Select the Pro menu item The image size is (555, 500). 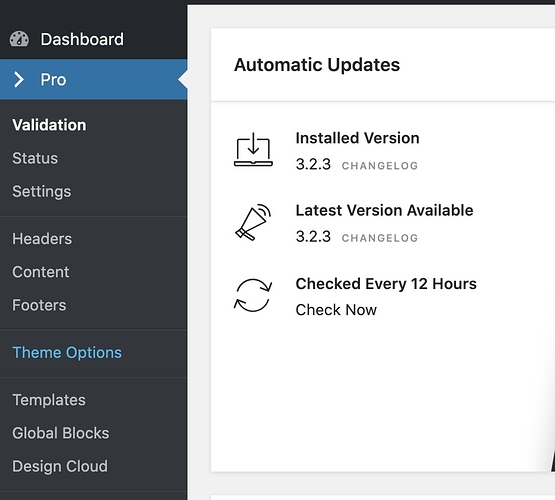pos(93,80)
